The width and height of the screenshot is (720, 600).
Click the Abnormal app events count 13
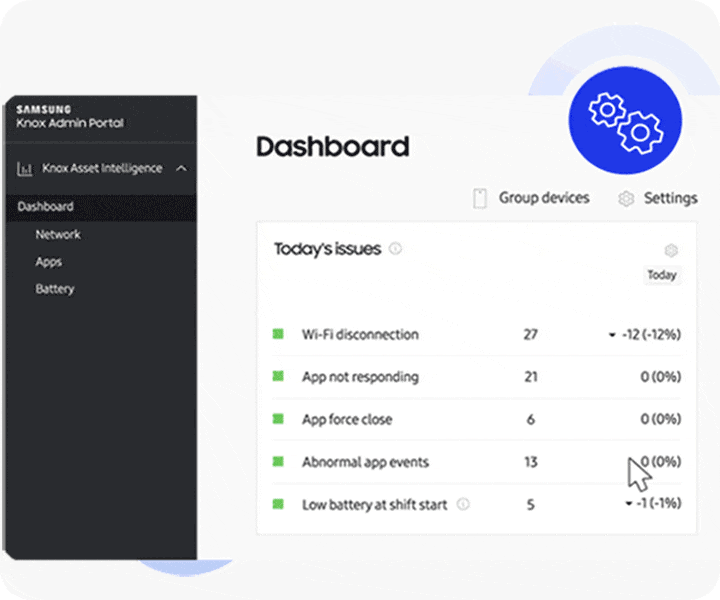pos(531,462)
